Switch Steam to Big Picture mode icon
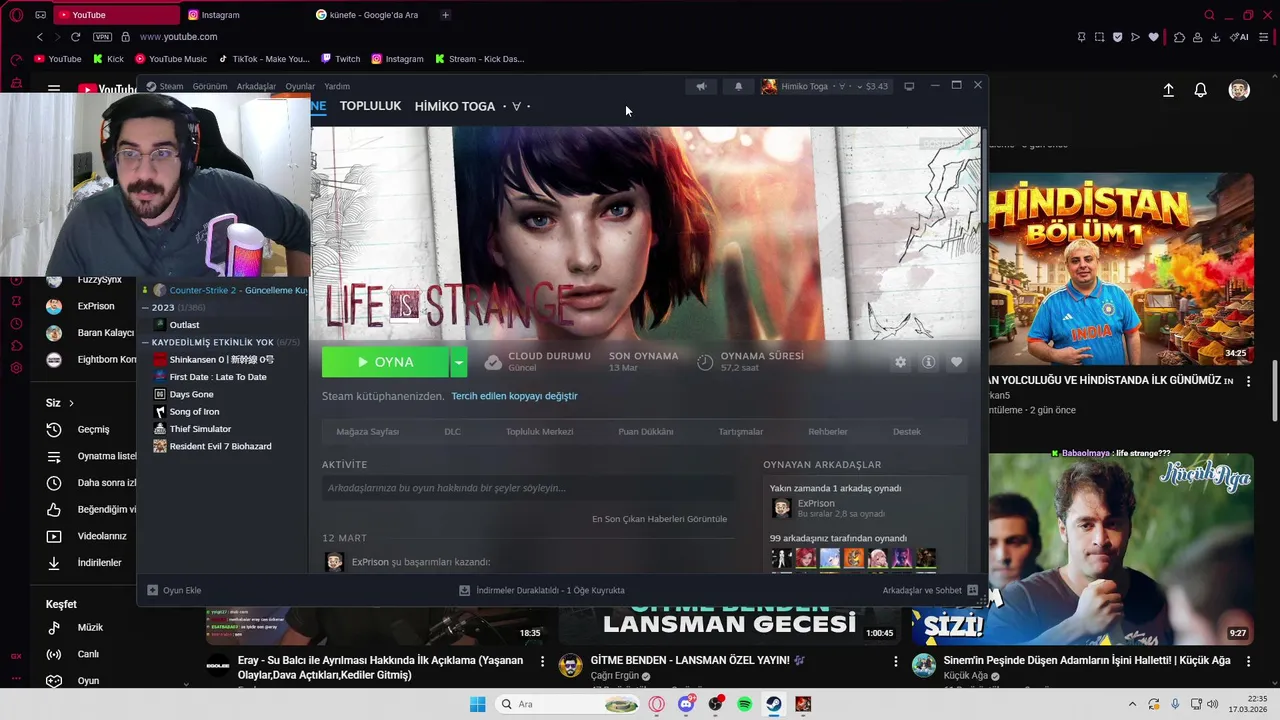Image resolution: width=1280 pixels, height=720 pixels. click(x=909, y=86)
